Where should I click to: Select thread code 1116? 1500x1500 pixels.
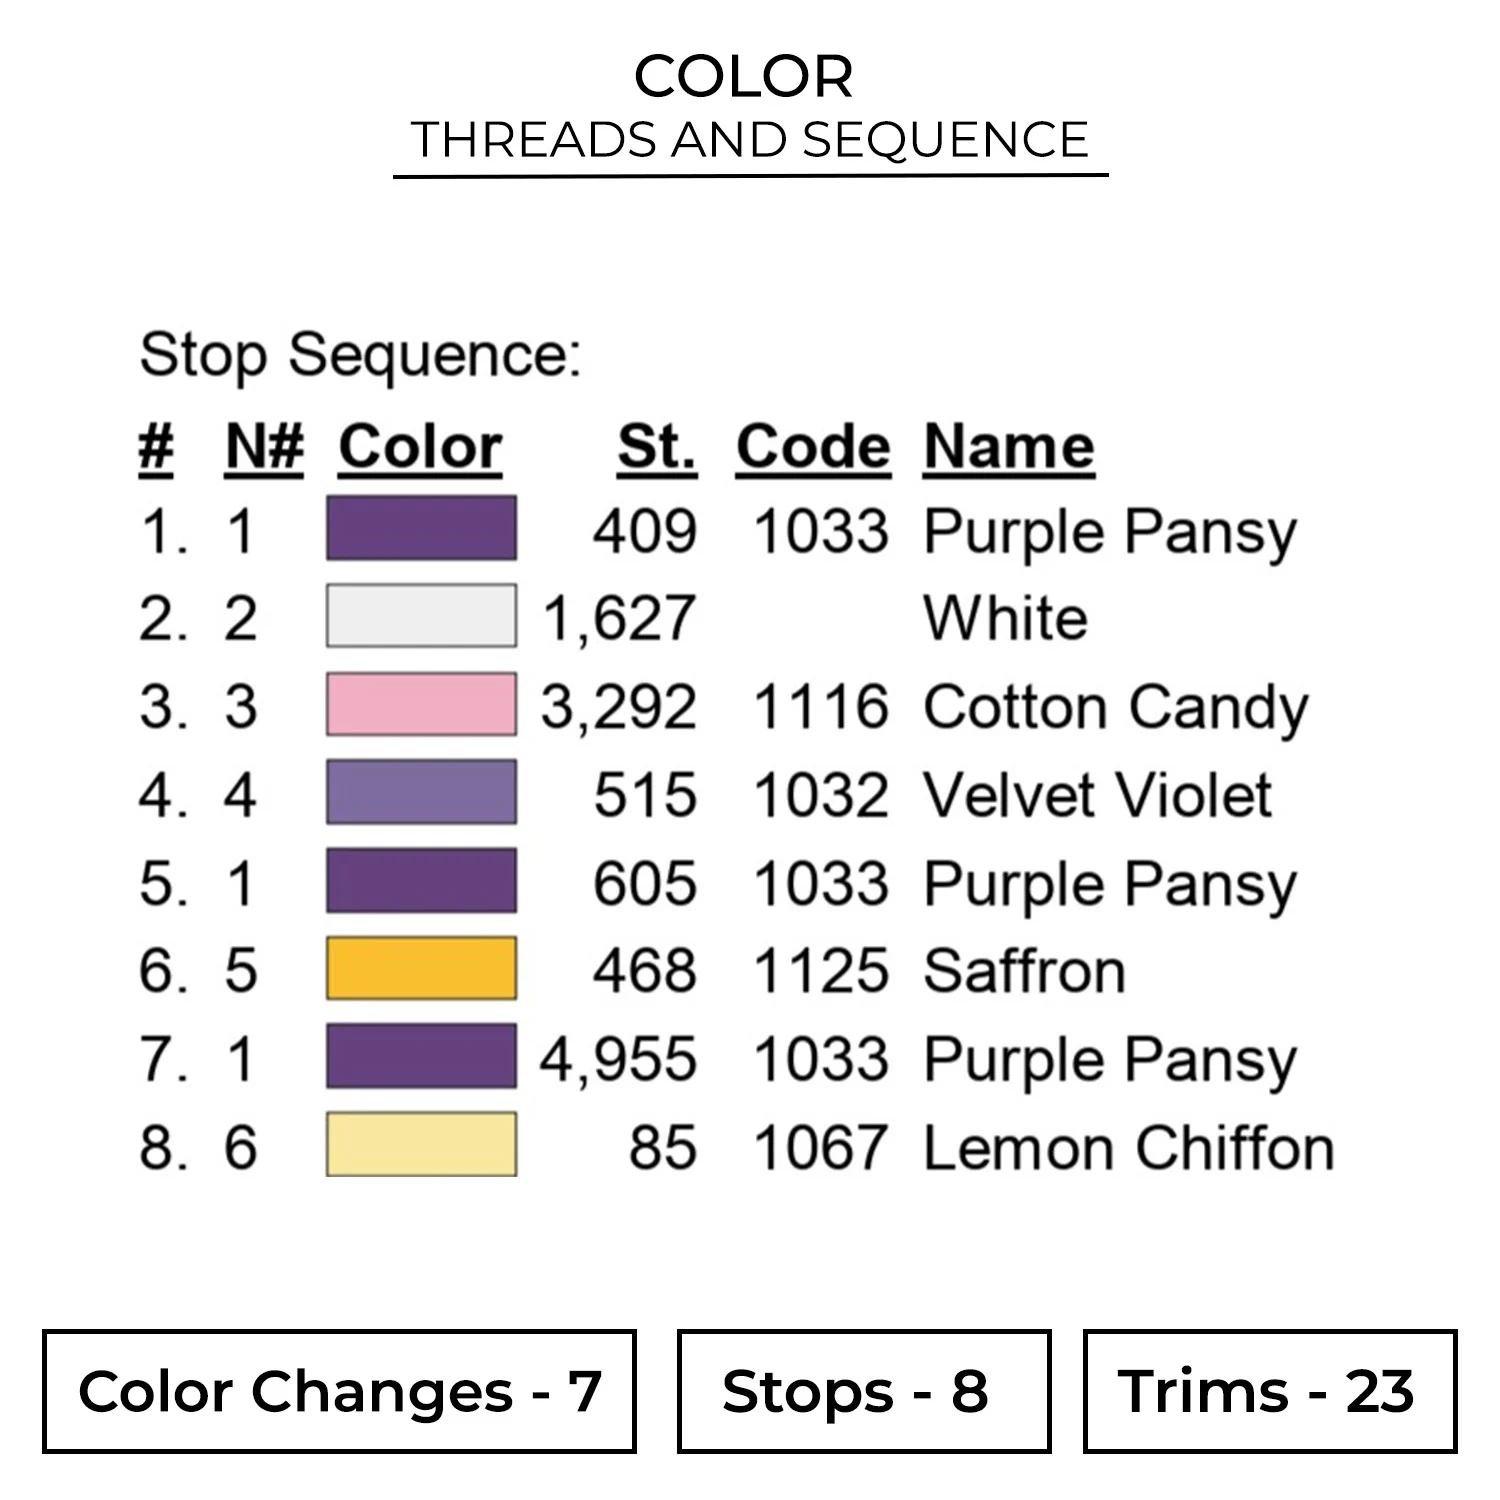click(x=820, y=707)
